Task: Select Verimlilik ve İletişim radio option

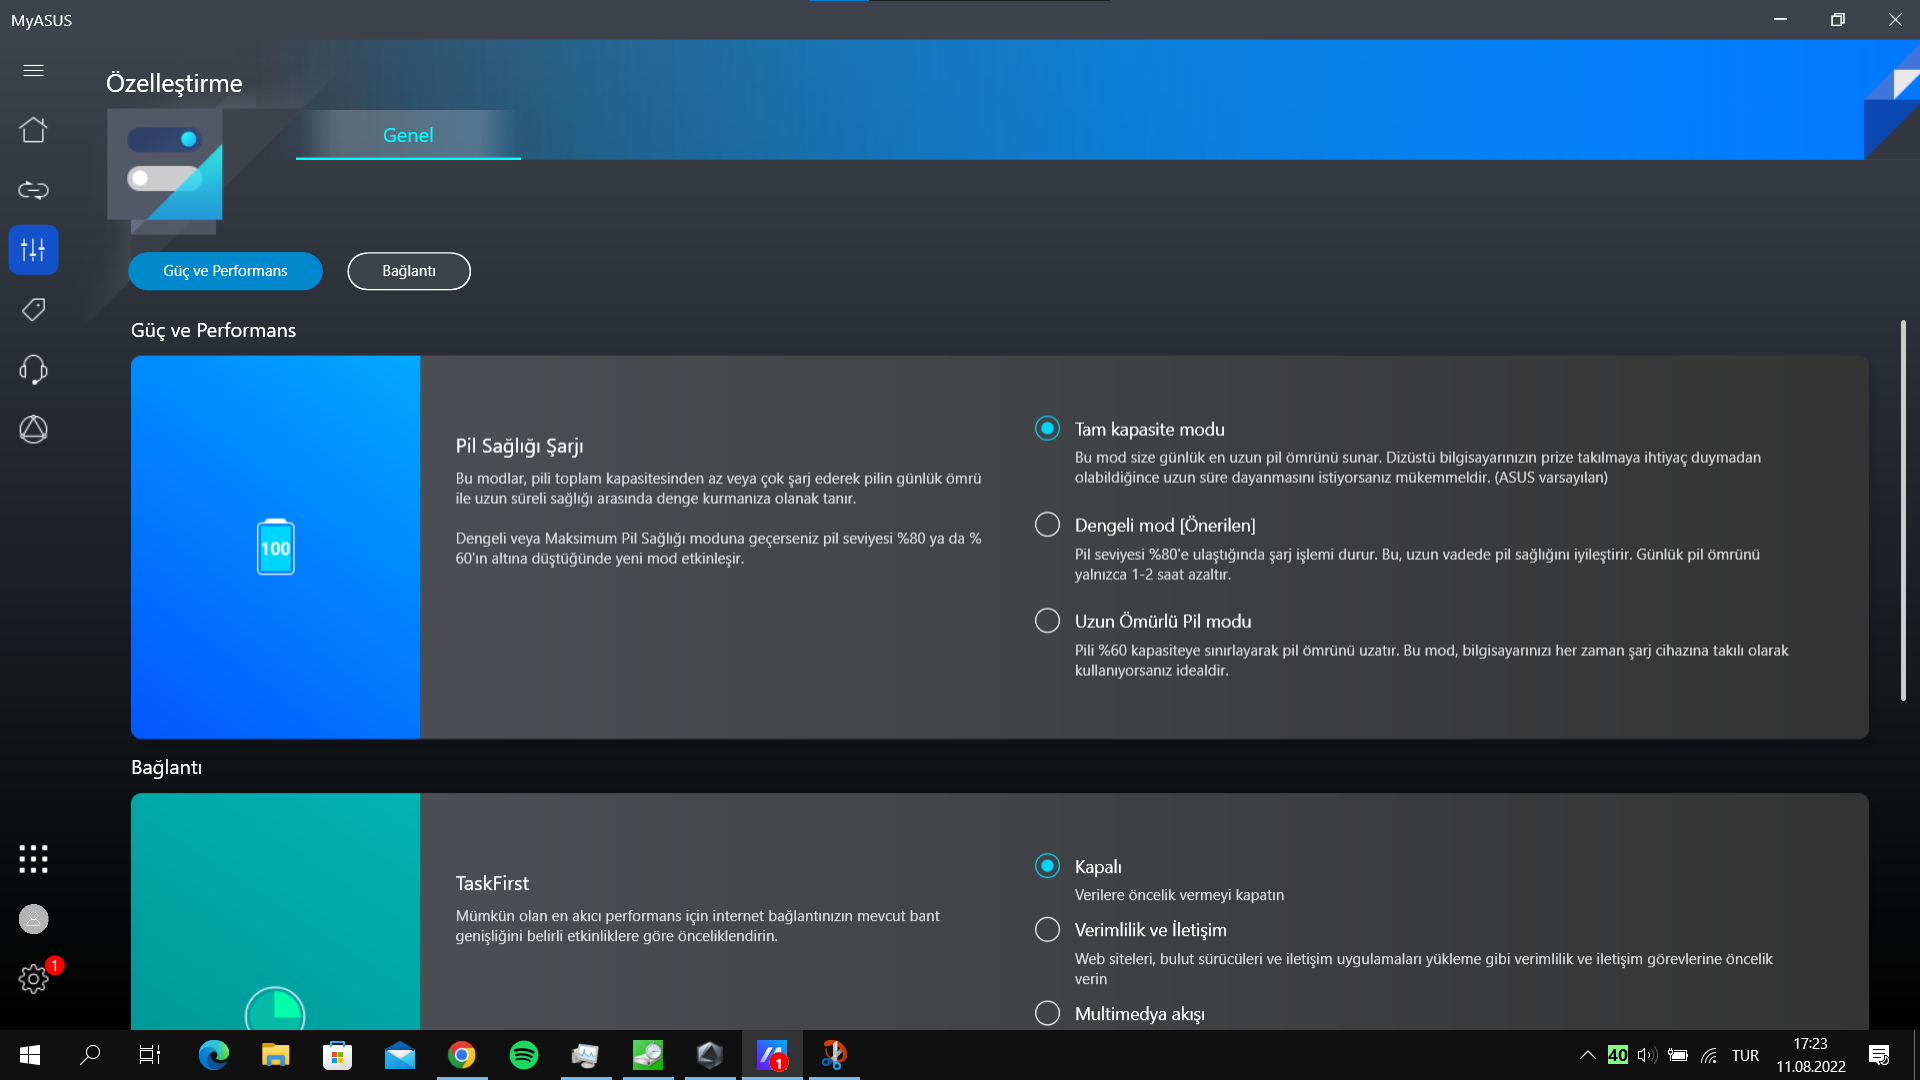Action: (x=1047, y=930)
